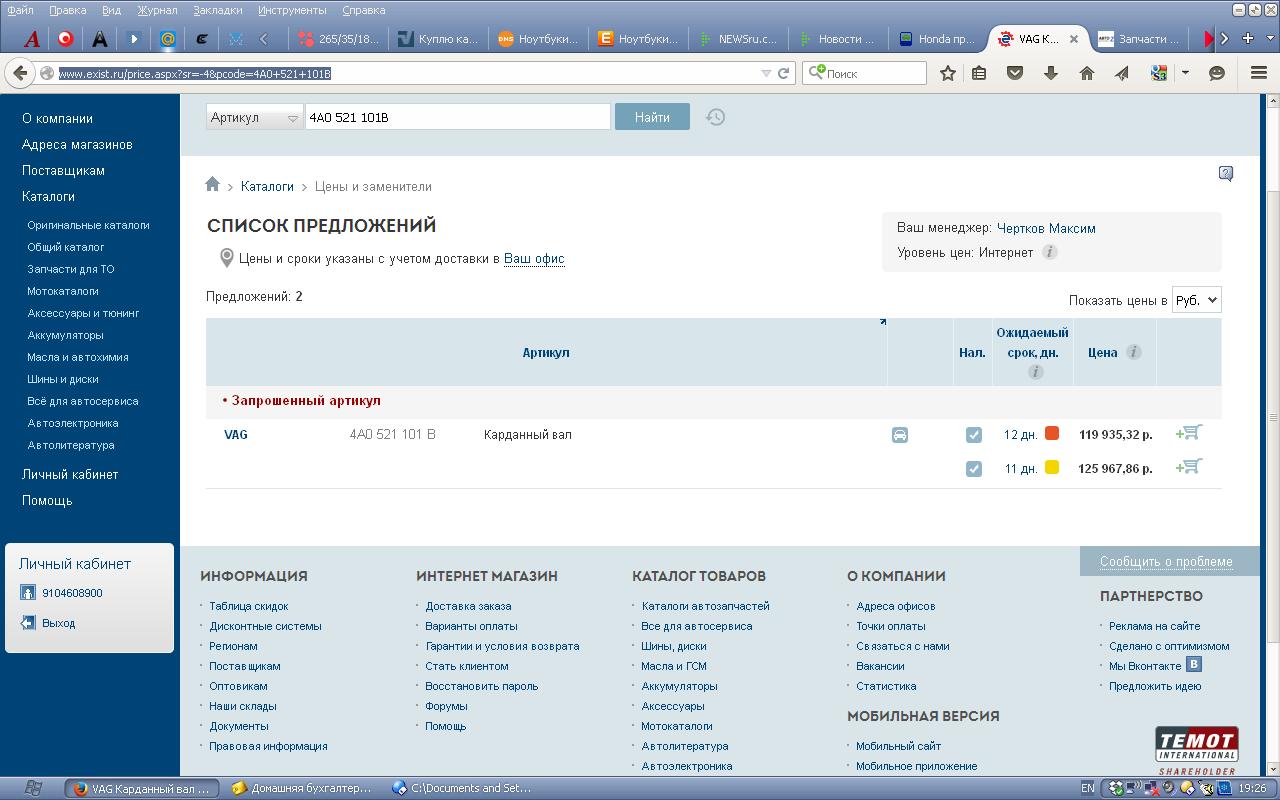Open the Артикул search type dropdown
Image resolution: width=1280 pixels, height=800 pixels.
tap(254, 117)
